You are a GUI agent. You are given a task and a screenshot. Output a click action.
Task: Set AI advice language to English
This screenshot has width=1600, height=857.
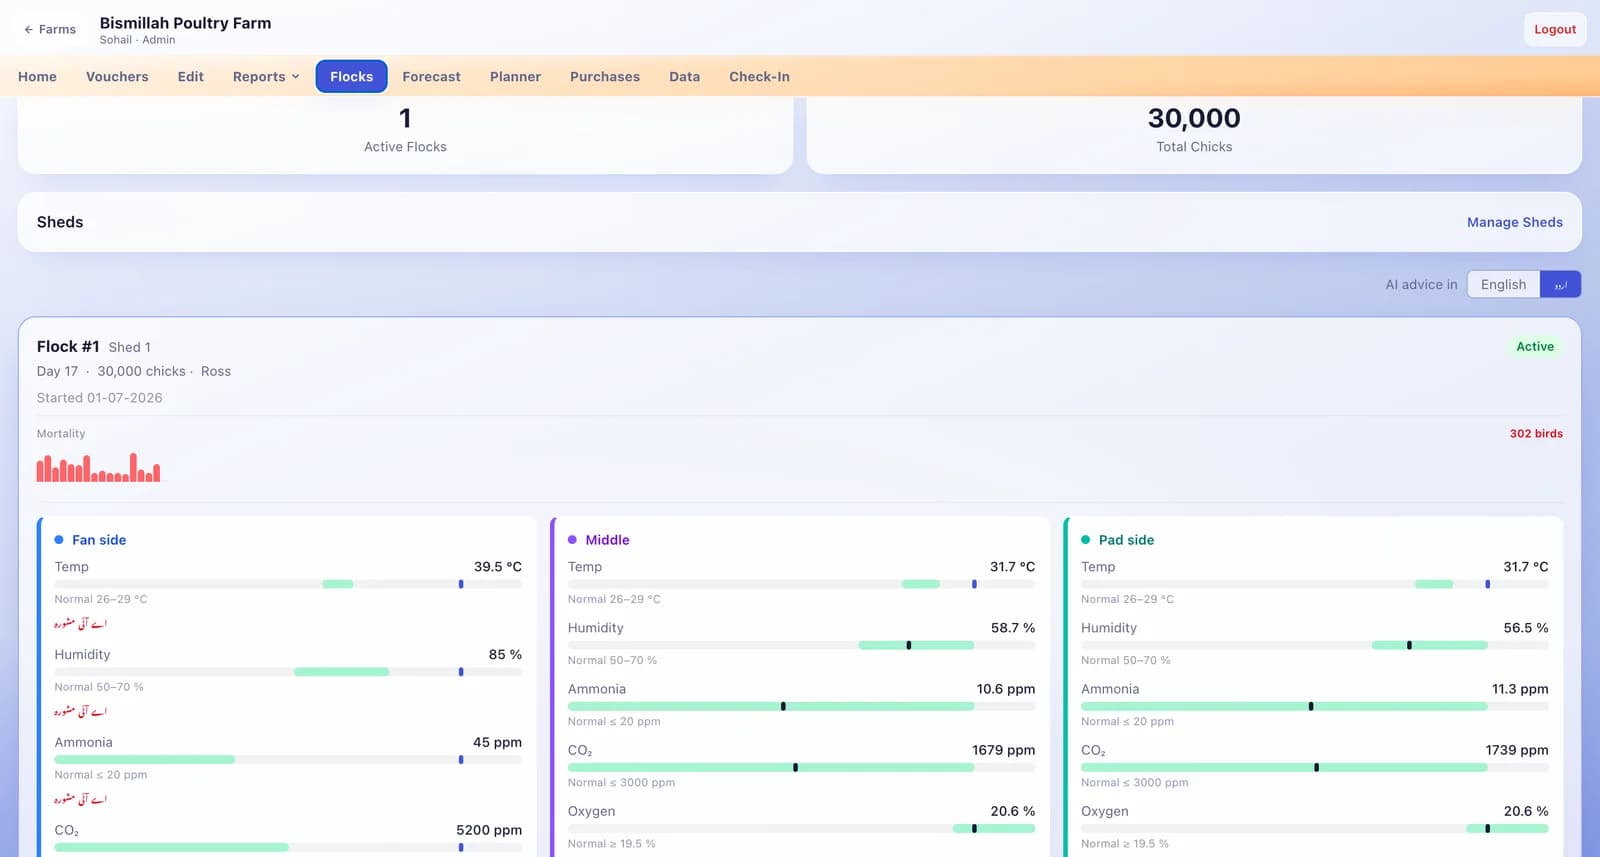[1503, 284]
